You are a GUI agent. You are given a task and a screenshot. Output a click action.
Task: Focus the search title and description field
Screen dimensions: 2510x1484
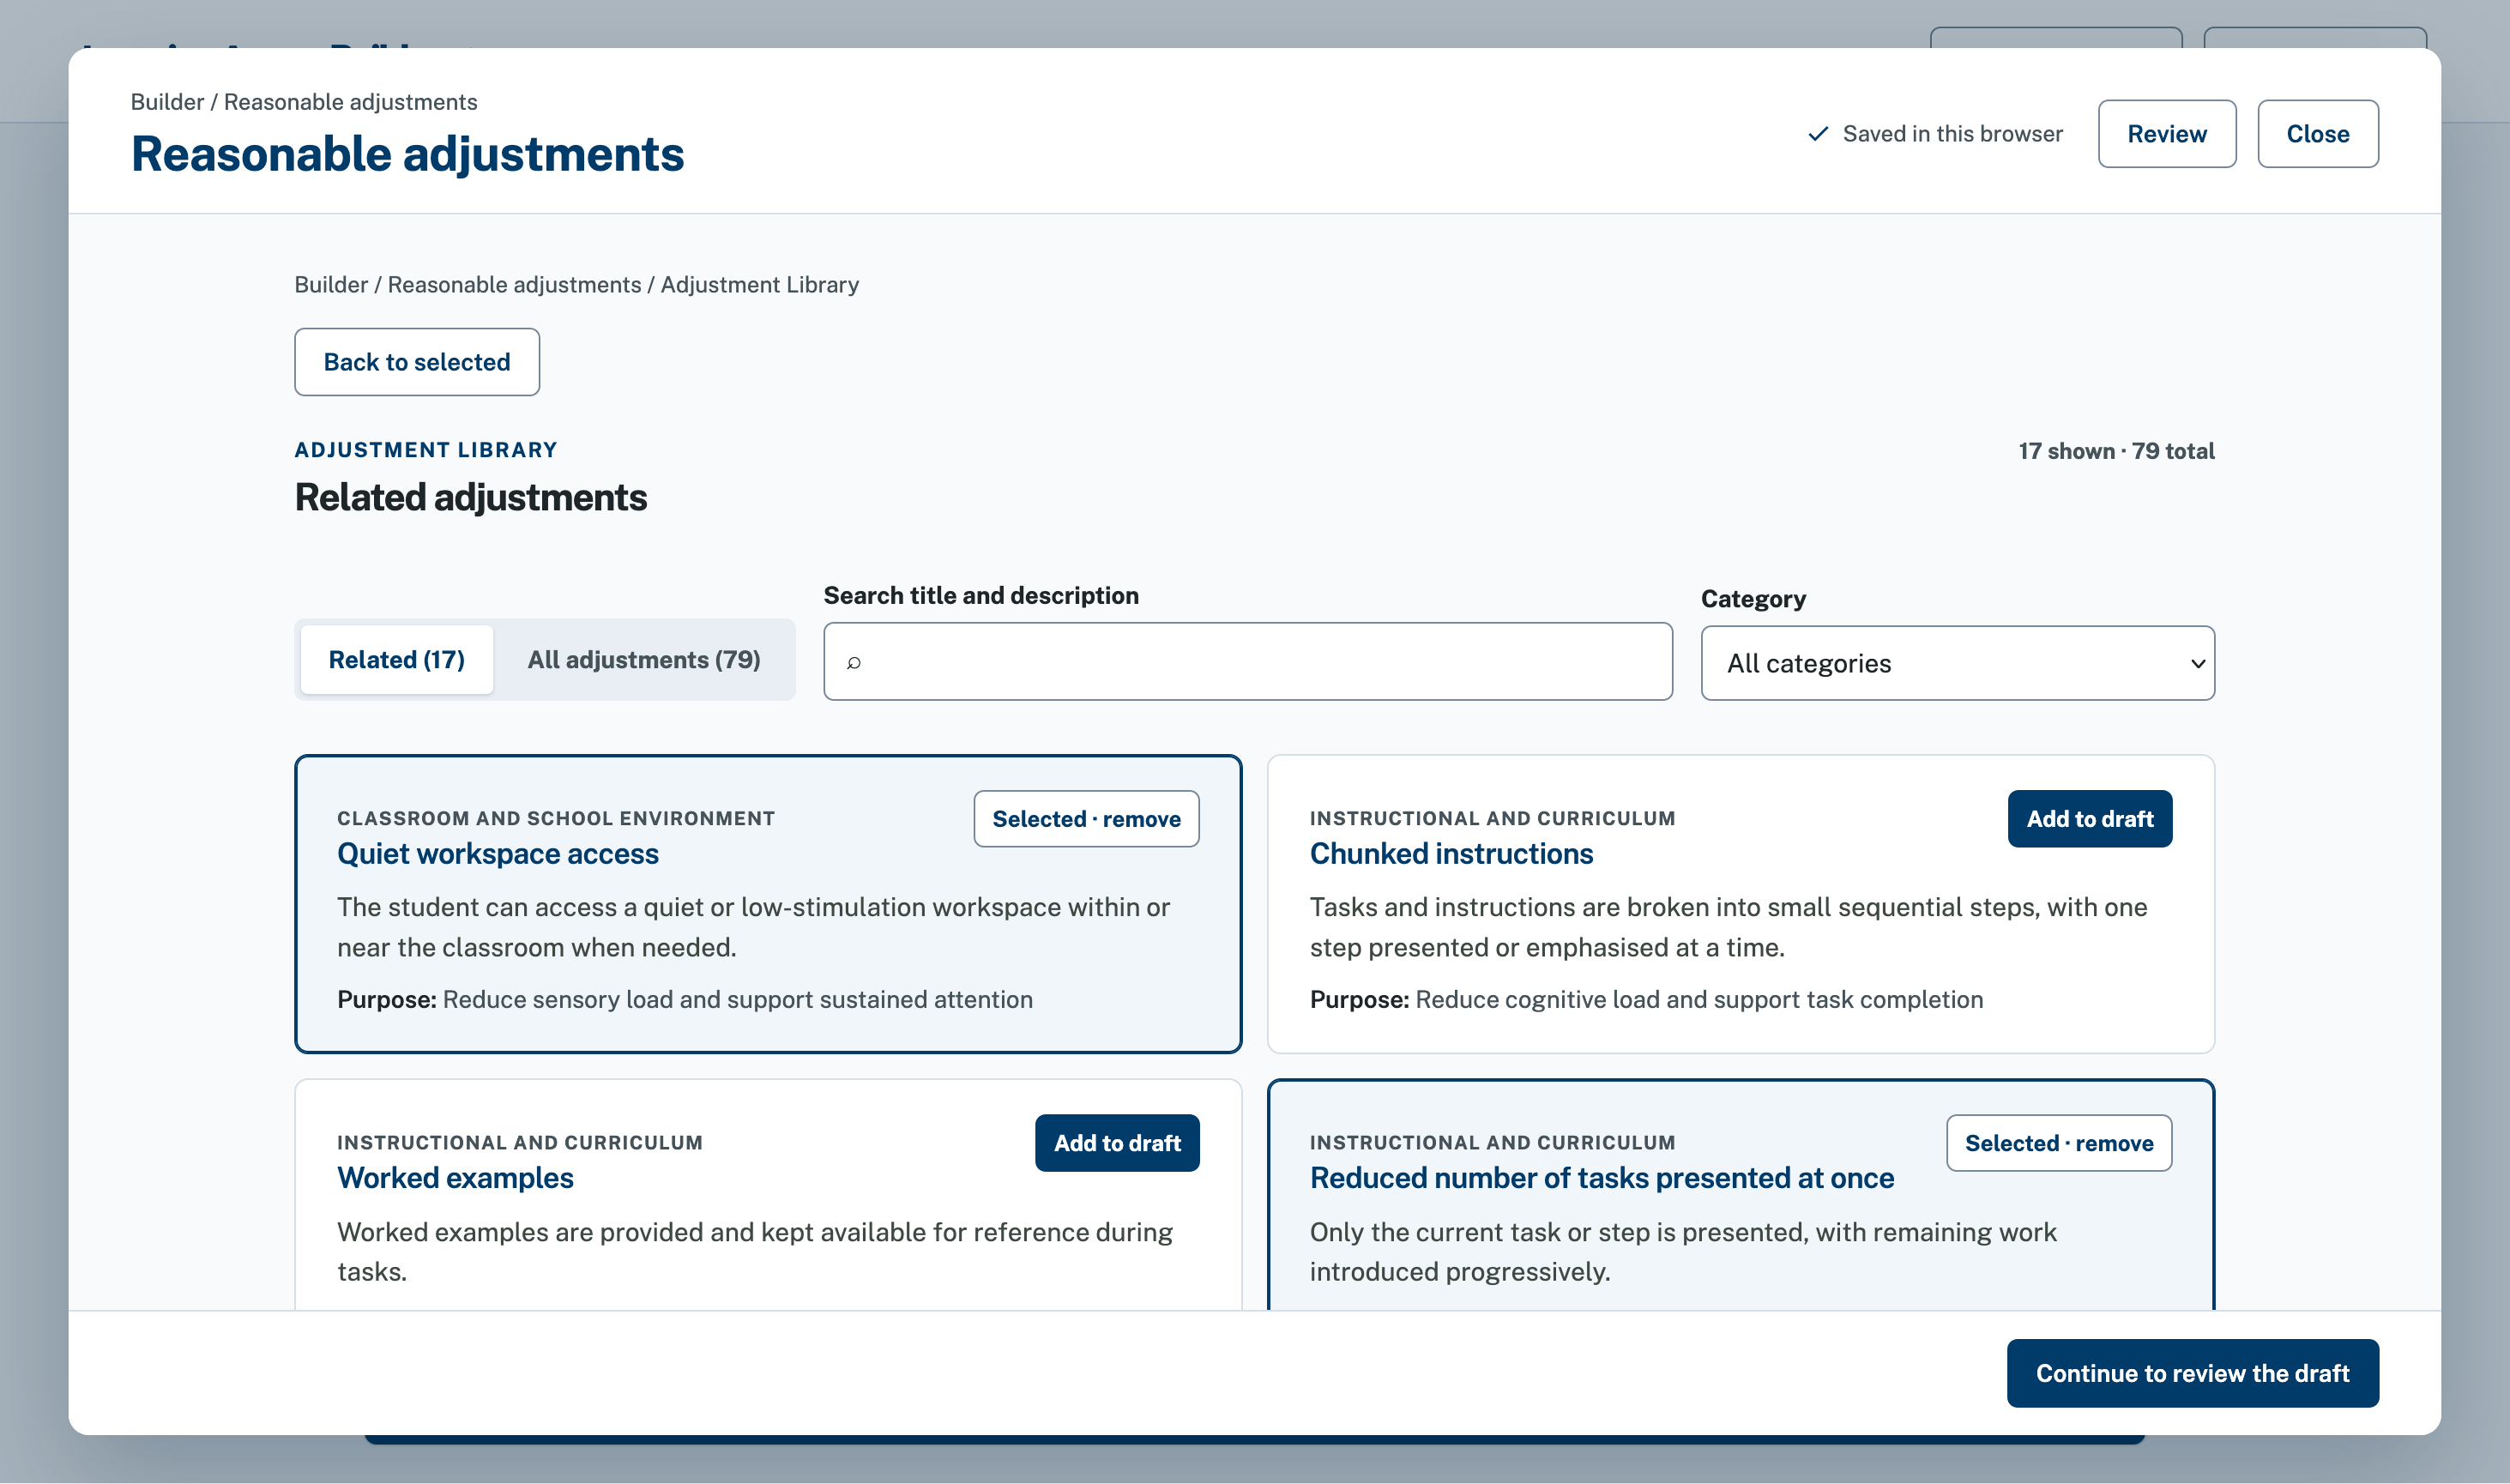click(1248, 662)
